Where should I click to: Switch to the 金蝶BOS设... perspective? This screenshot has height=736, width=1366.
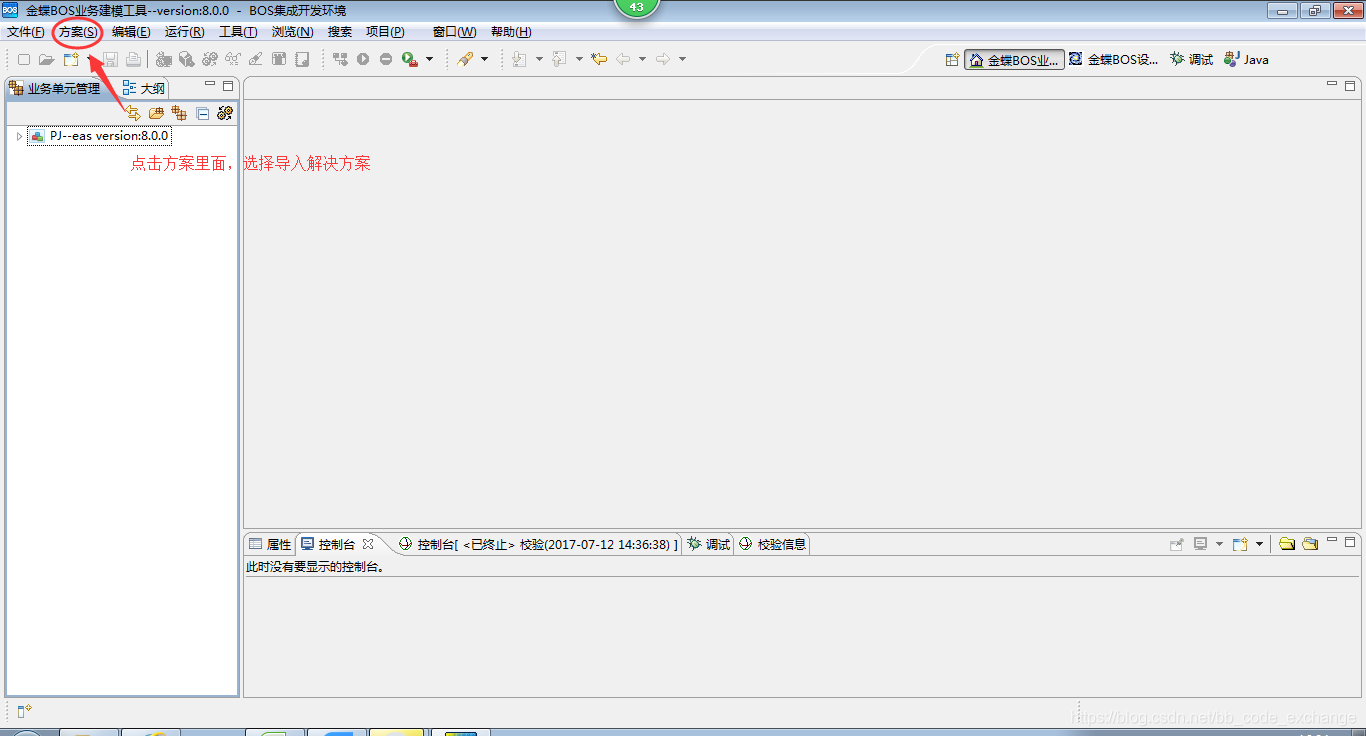pos(1113,60)
